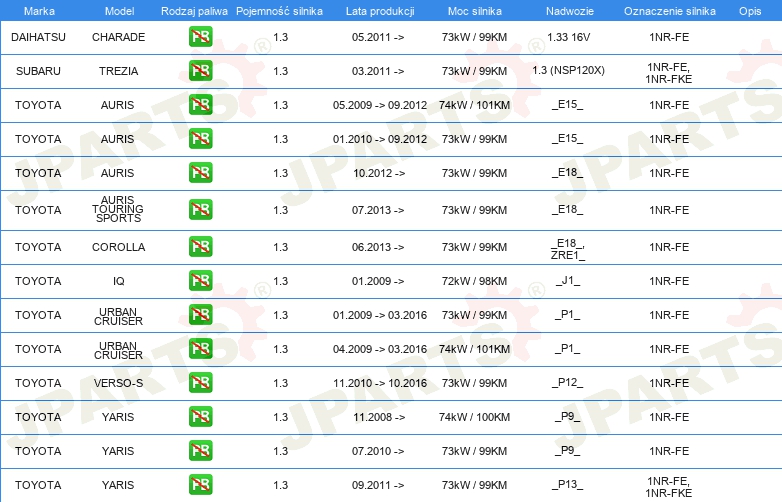The width and height of the screenshot is (782, 502).
Task: Click production years '04.2009 -> 03.2016'
Action: [380, 349]
